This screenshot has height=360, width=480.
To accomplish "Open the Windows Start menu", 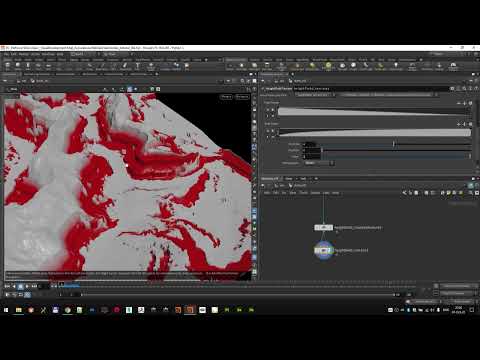I will coord(6,310).
